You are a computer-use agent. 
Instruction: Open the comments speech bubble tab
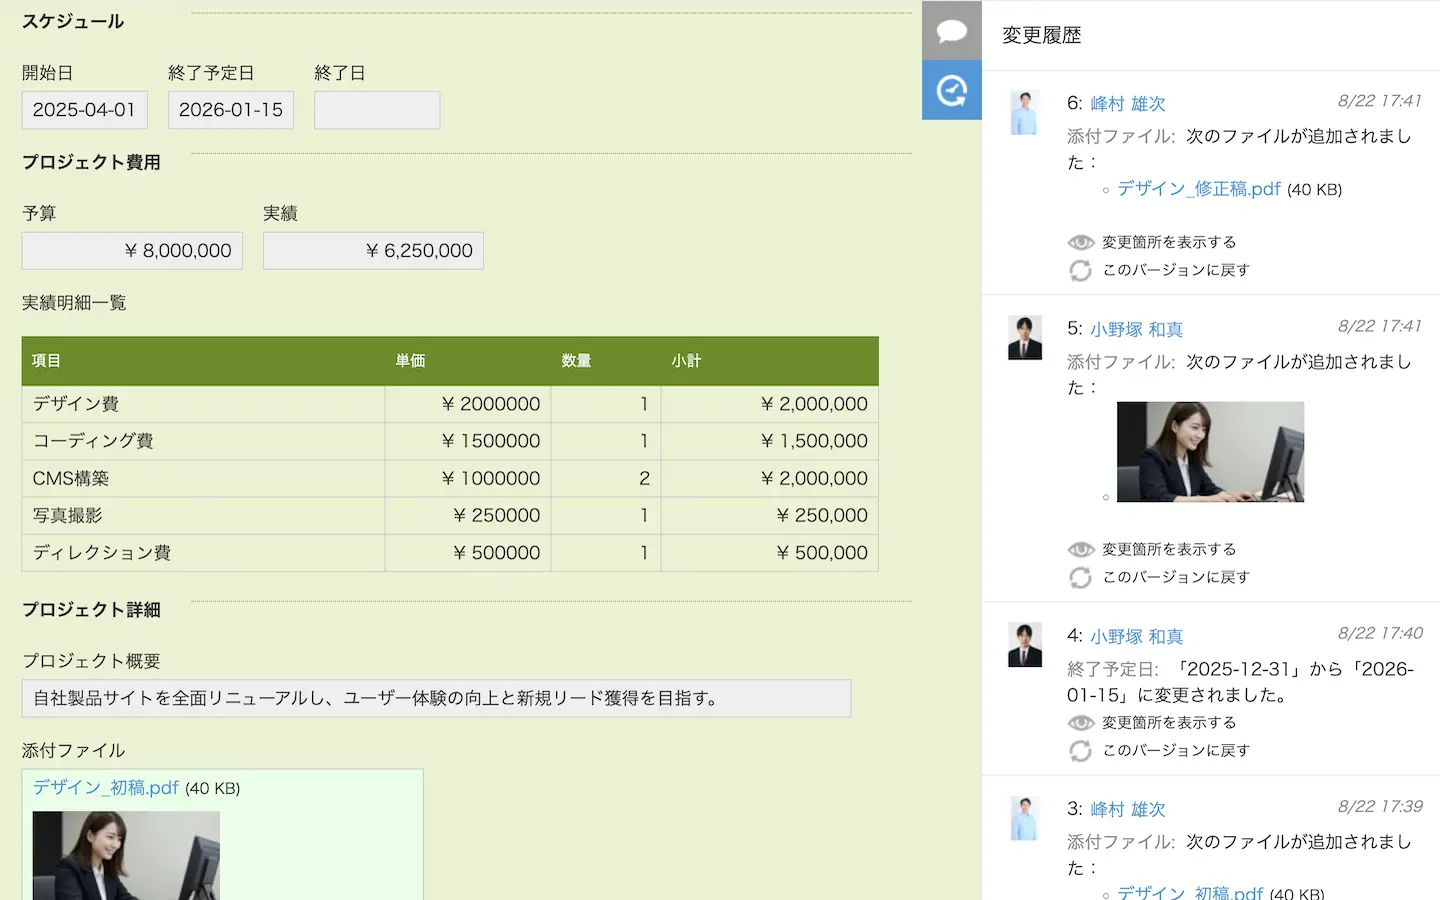(x=951, y=30)
